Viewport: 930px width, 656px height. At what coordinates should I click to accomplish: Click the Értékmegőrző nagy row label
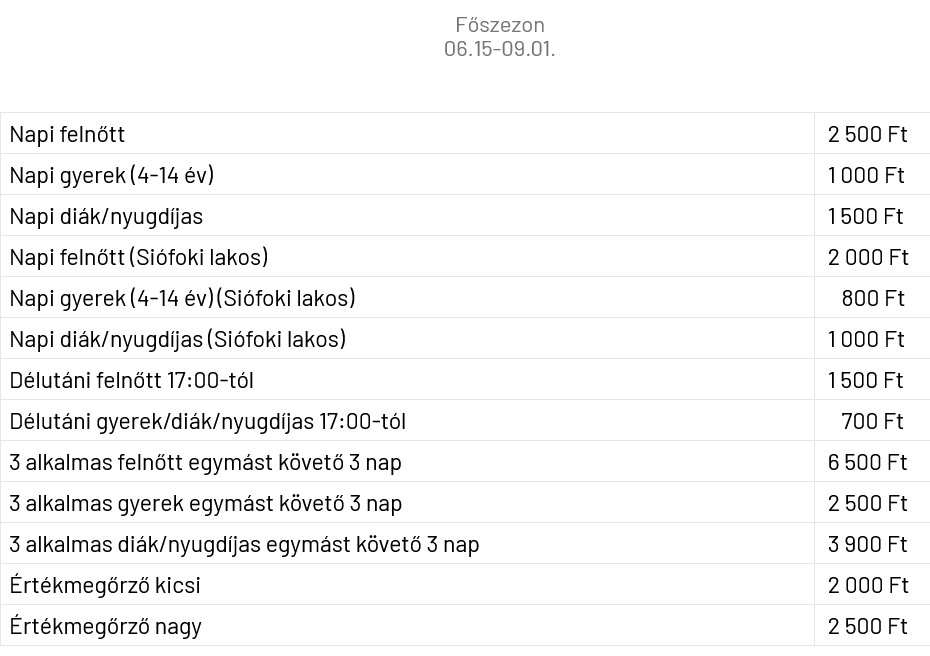point(106,626)
